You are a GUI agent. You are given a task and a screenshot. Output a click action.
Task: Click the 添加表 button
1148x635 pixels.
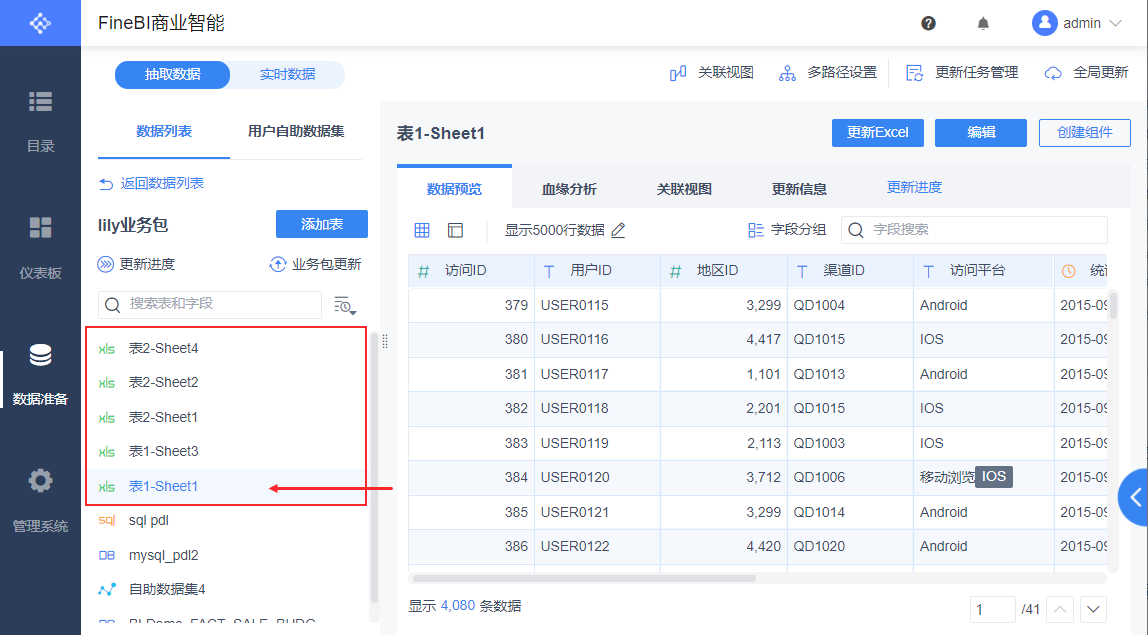(321, 224)
